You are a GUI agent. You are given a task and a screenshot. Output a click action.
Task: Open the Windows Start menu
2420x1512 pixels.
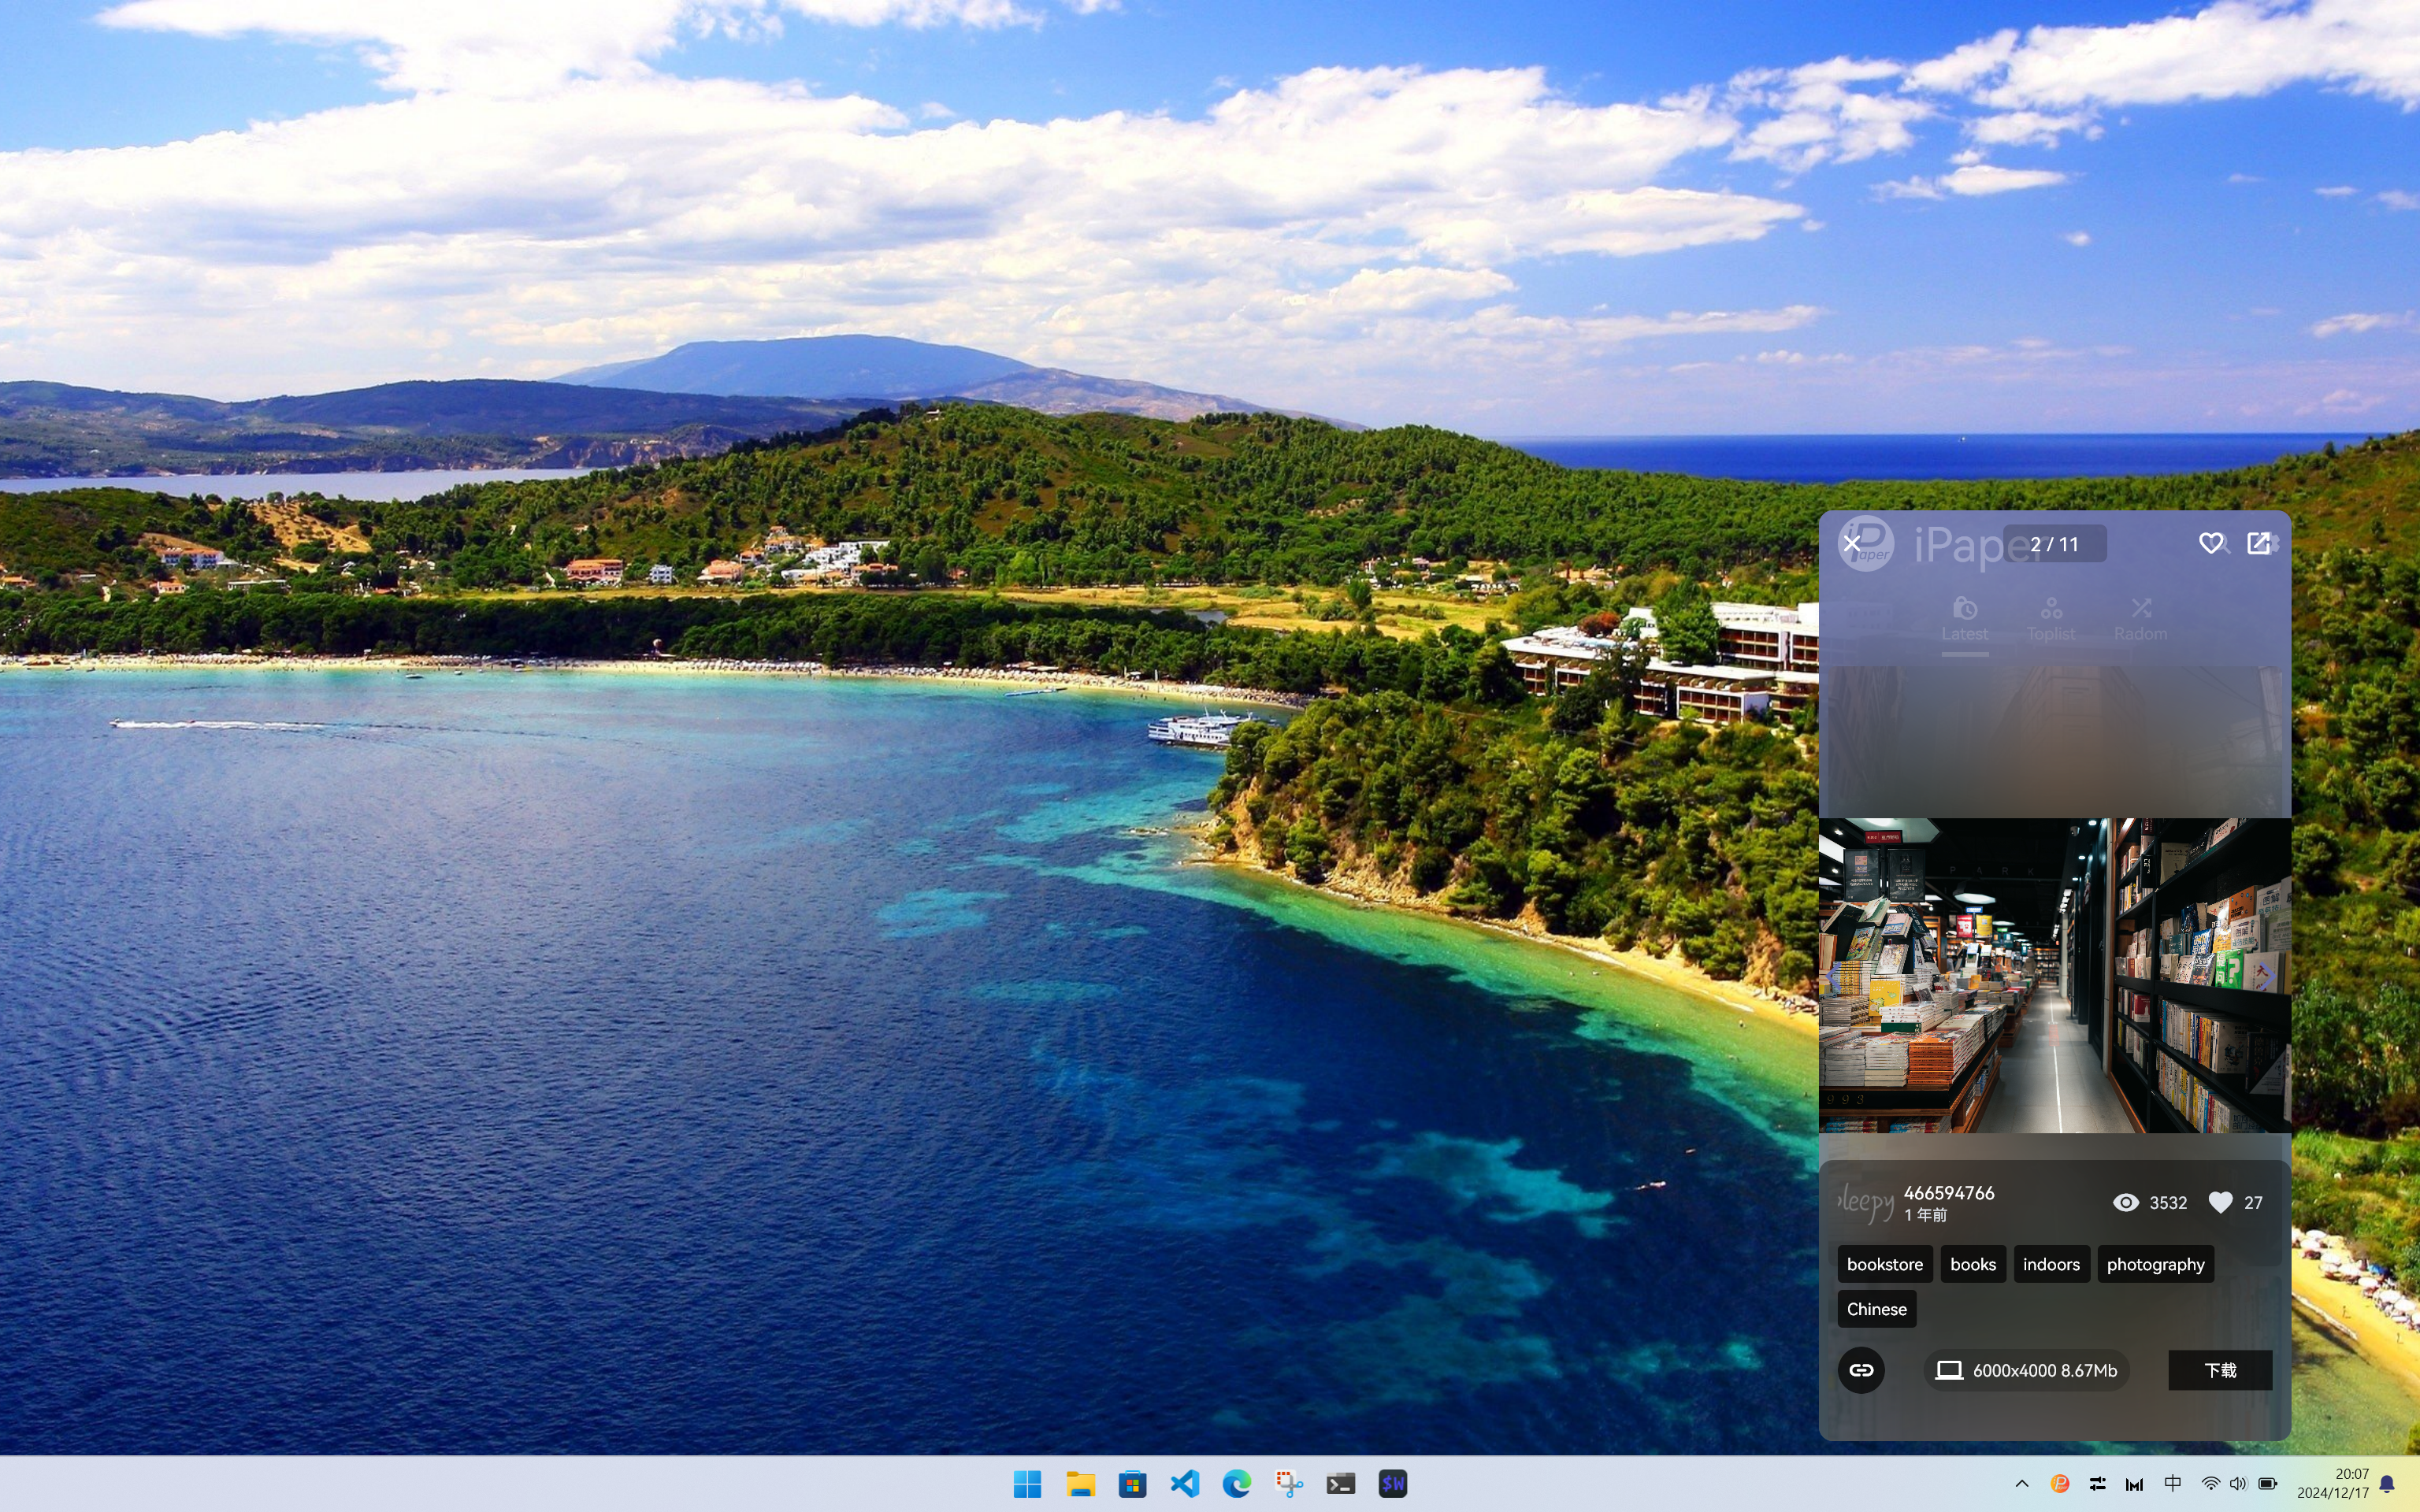(1027, 1484)
